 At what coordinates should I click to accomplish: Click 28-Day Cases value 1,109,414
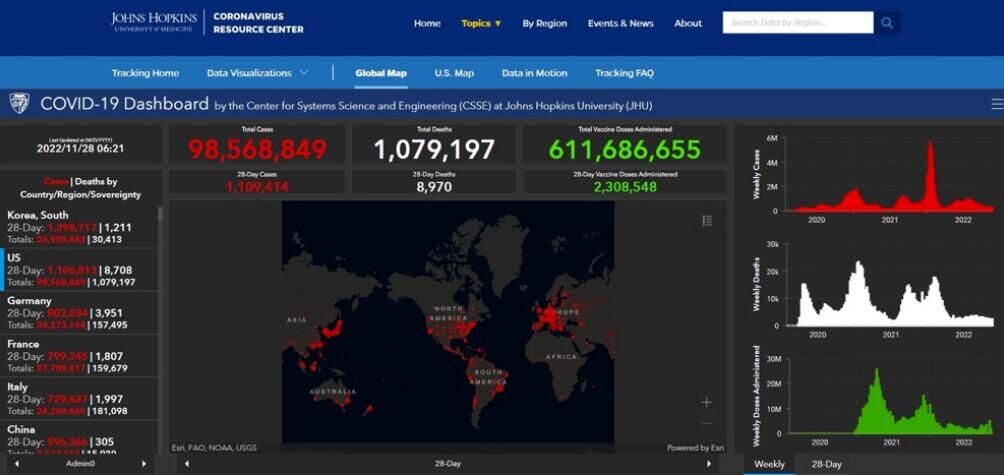(257, 186)
